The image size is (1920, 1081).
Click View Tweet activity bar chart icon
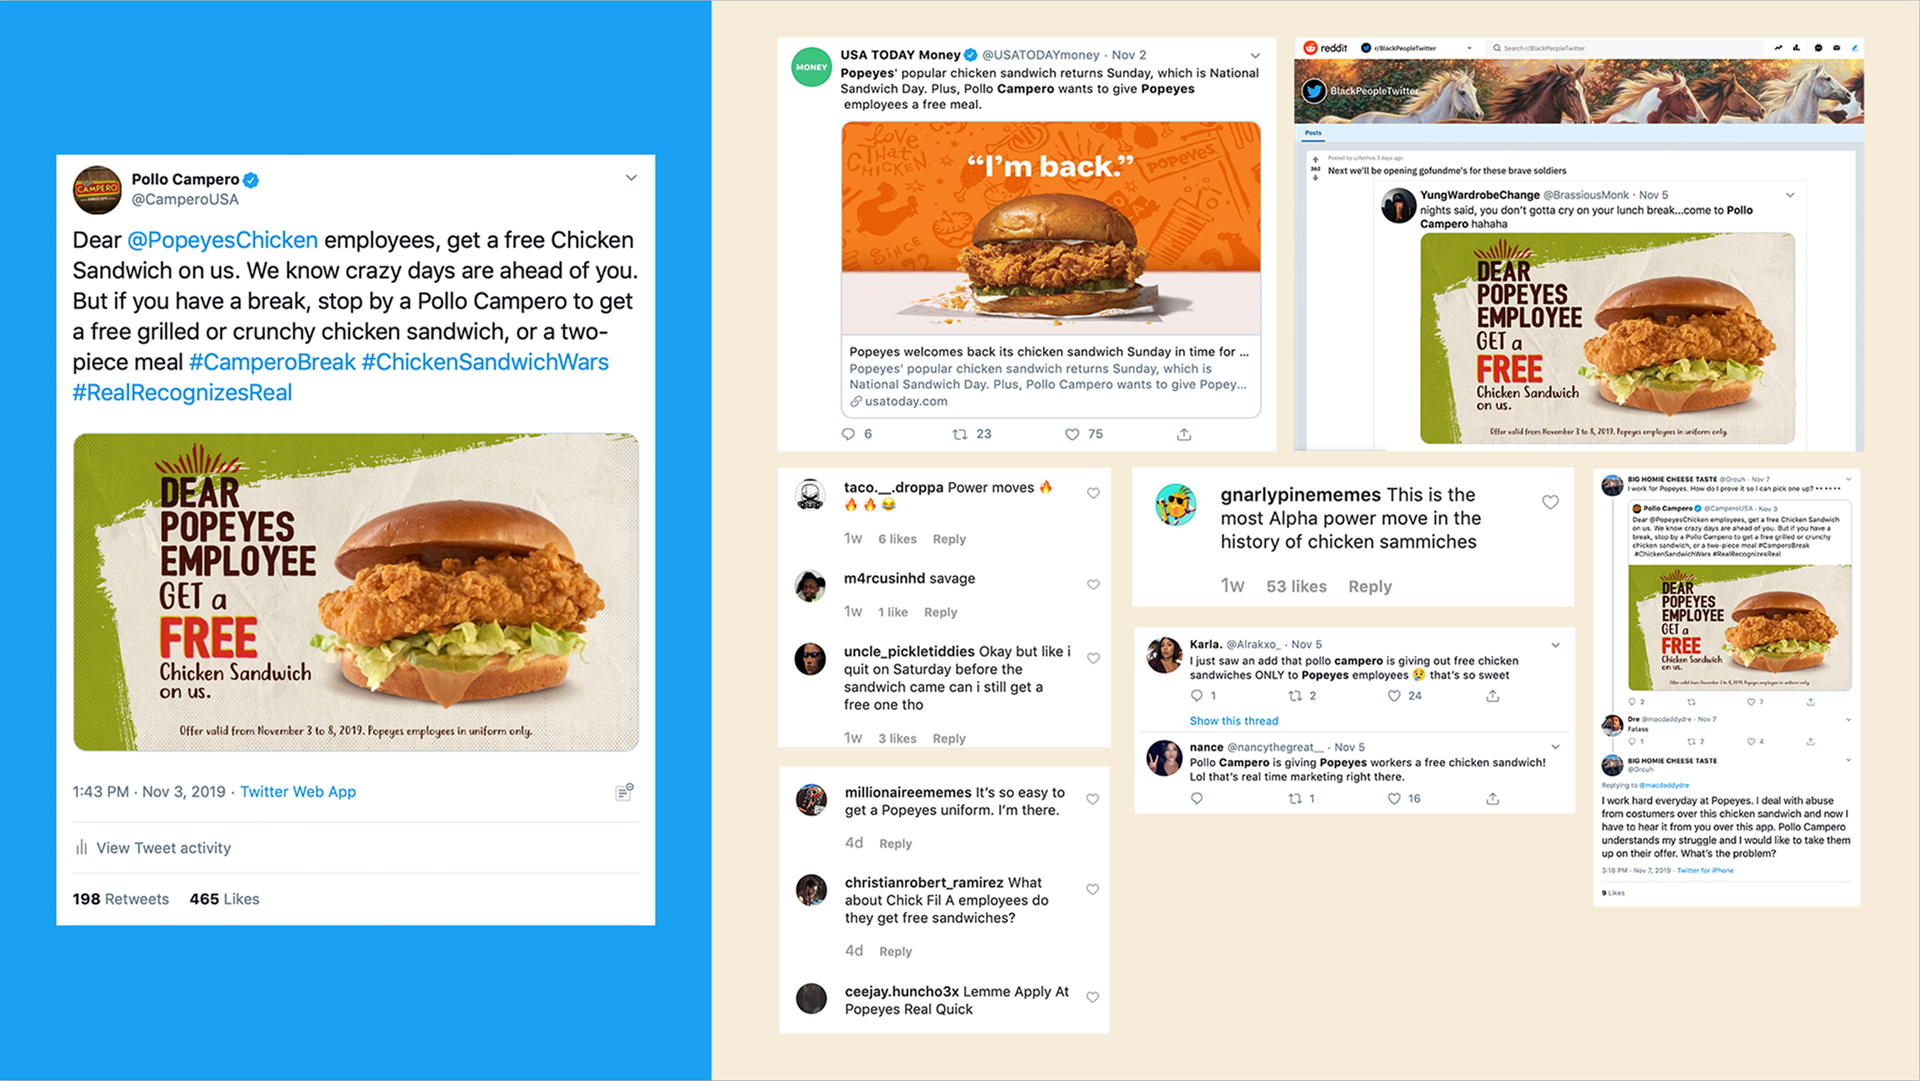[81, 848]
